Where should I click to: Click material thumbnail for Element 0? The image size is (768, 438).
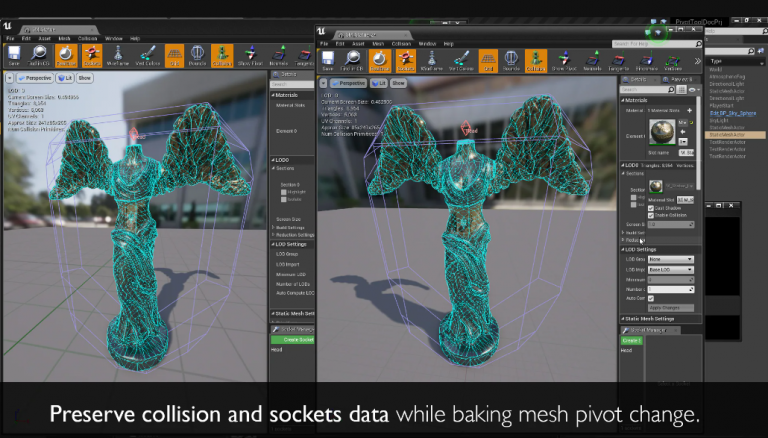[662, 132]
